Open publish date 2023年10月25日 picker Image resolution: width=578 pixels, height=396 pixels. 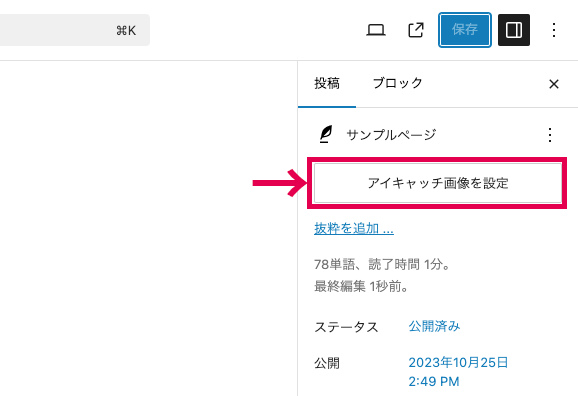[458, 372]
